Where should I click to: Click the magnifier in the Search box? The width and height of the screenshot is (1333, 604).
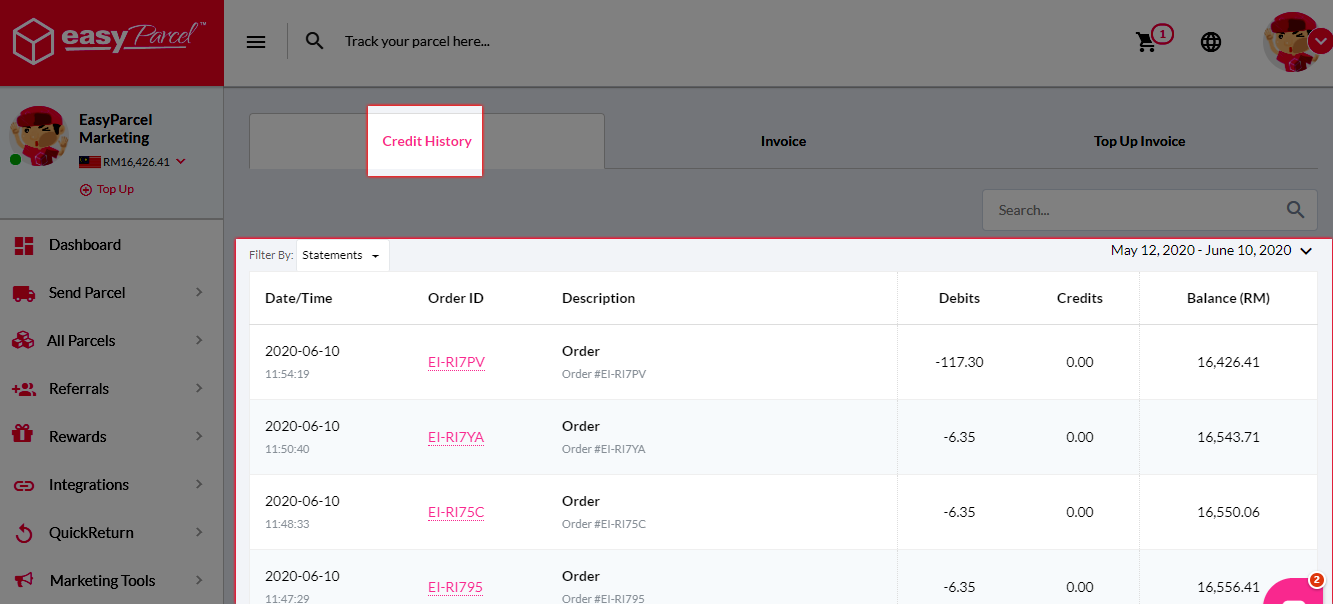pyautogui.click(x=1295, y=210)
